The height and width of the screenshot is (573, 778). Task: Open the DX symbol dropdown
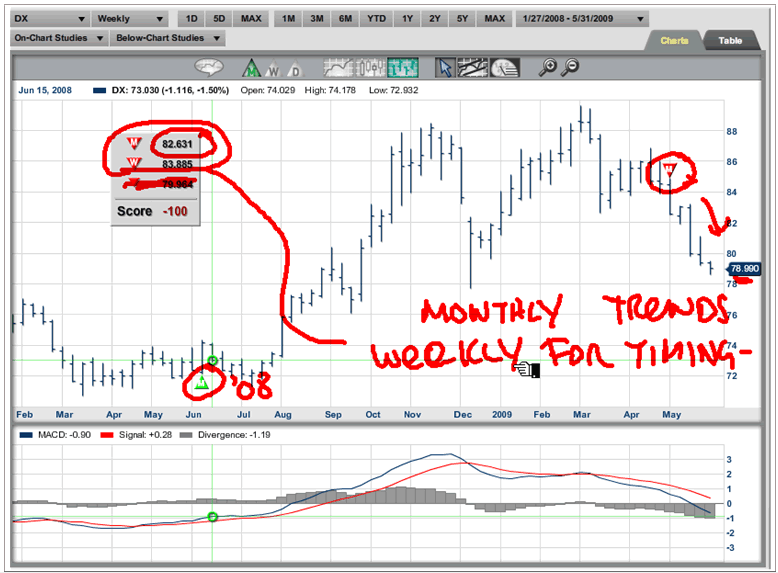(47, 18)
